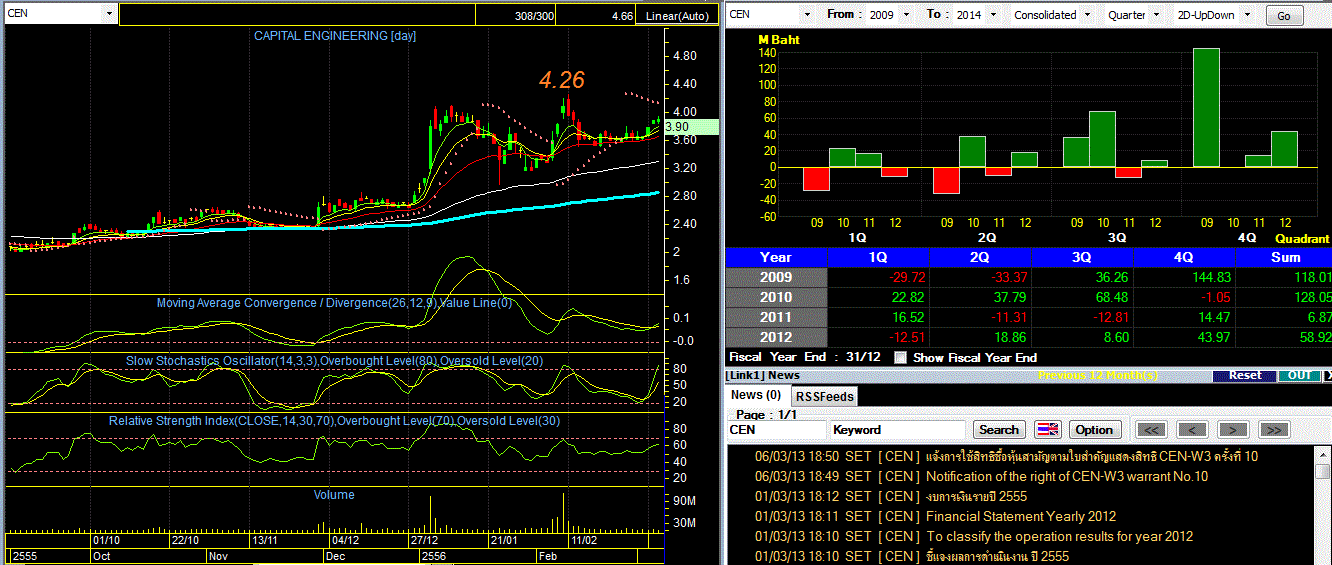
Task: Select the red 1Q 09 bar
Action: tap(817, 179)
